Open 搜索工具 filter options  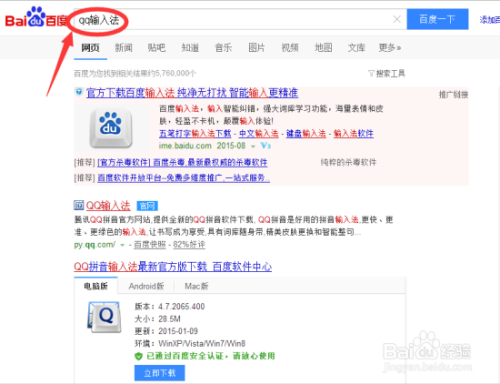coord(387,73)
